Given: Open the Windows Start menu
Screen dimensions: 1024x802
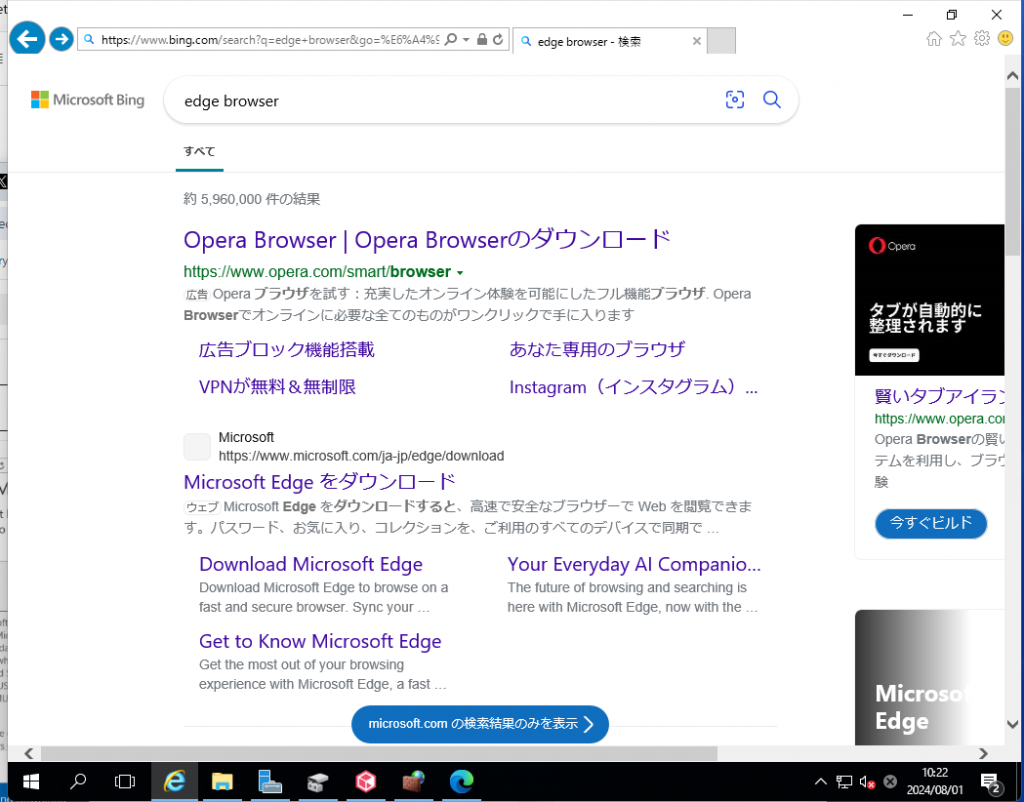Looking at the screenshot, I should 30,782.
